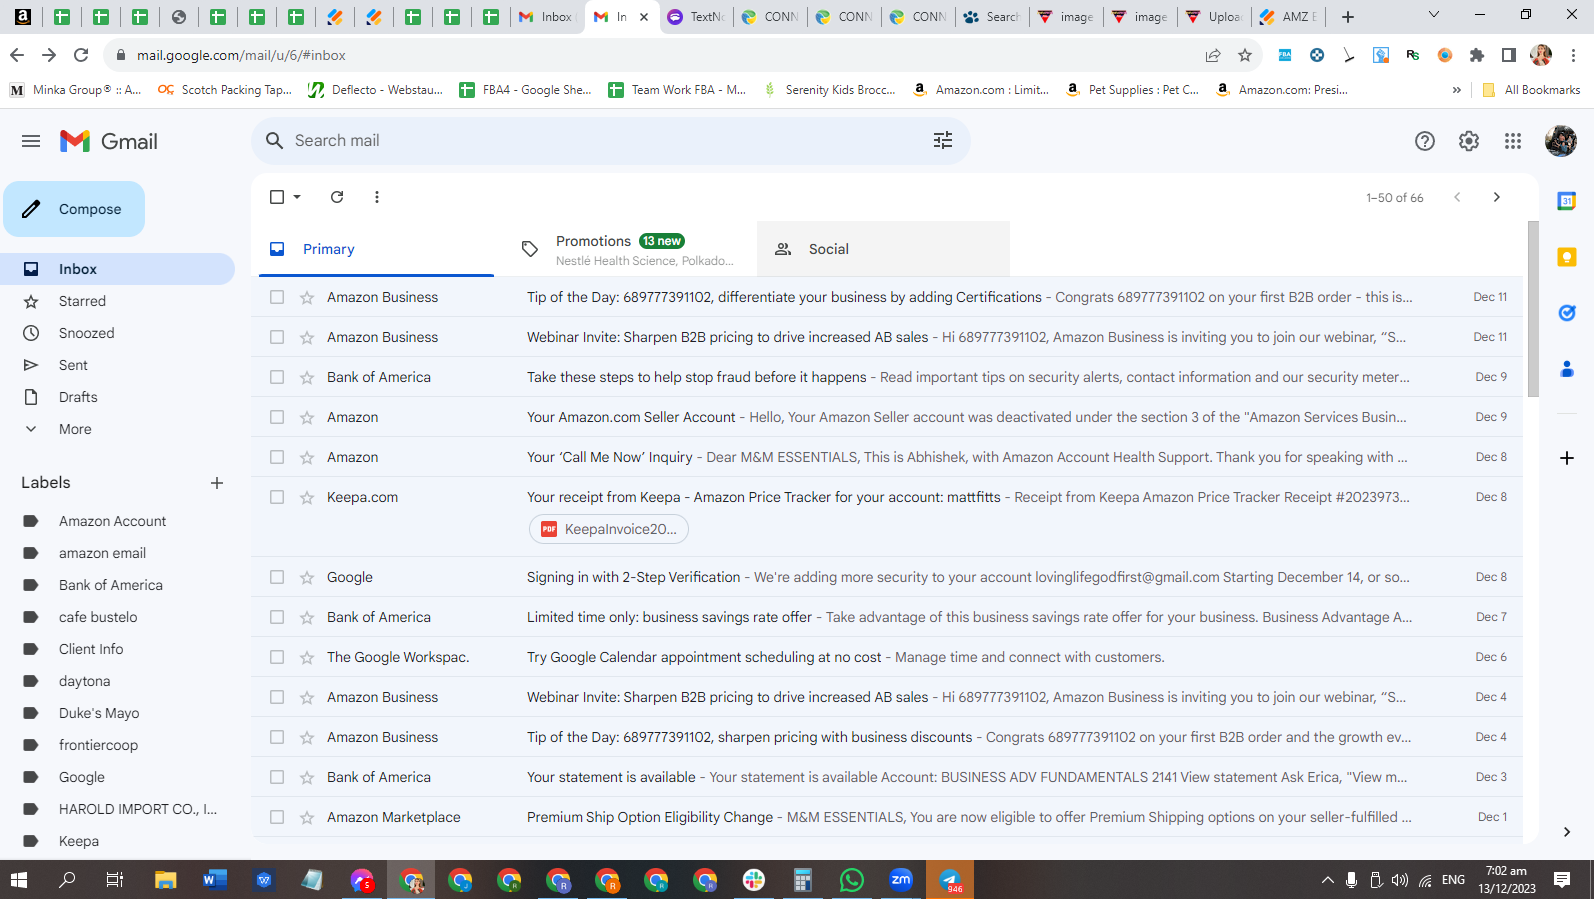1594x899 pixels.
Task: Open the All Bookmarks folder
Action: point(1531,90)
